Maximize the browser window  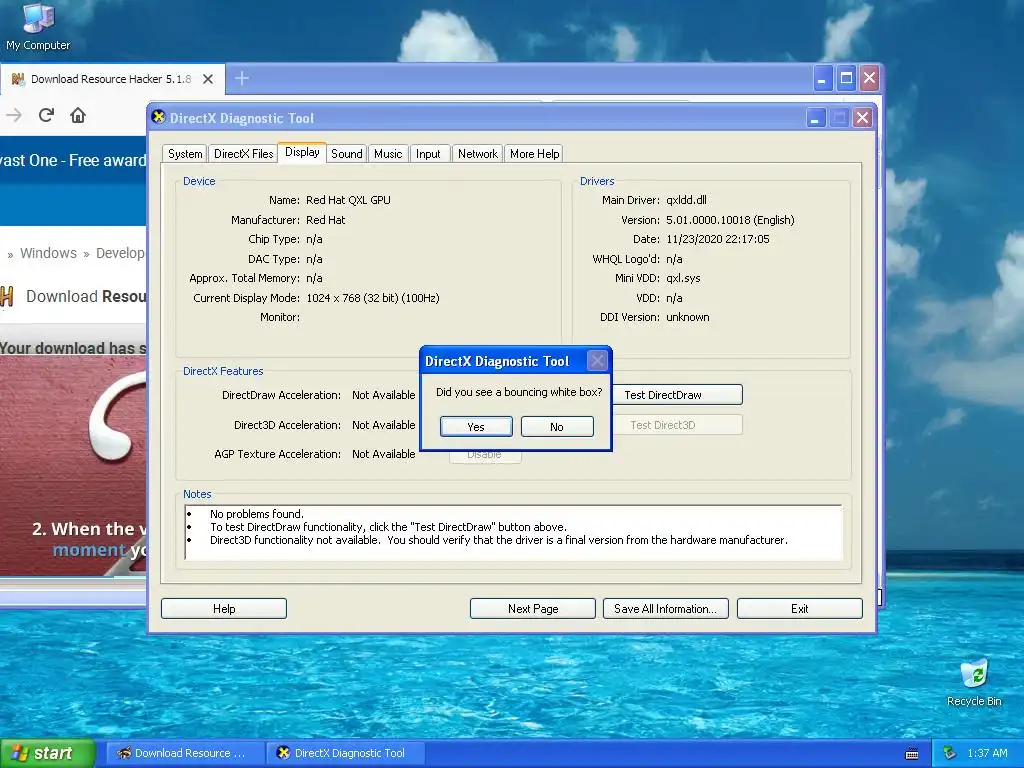[846, 79]
